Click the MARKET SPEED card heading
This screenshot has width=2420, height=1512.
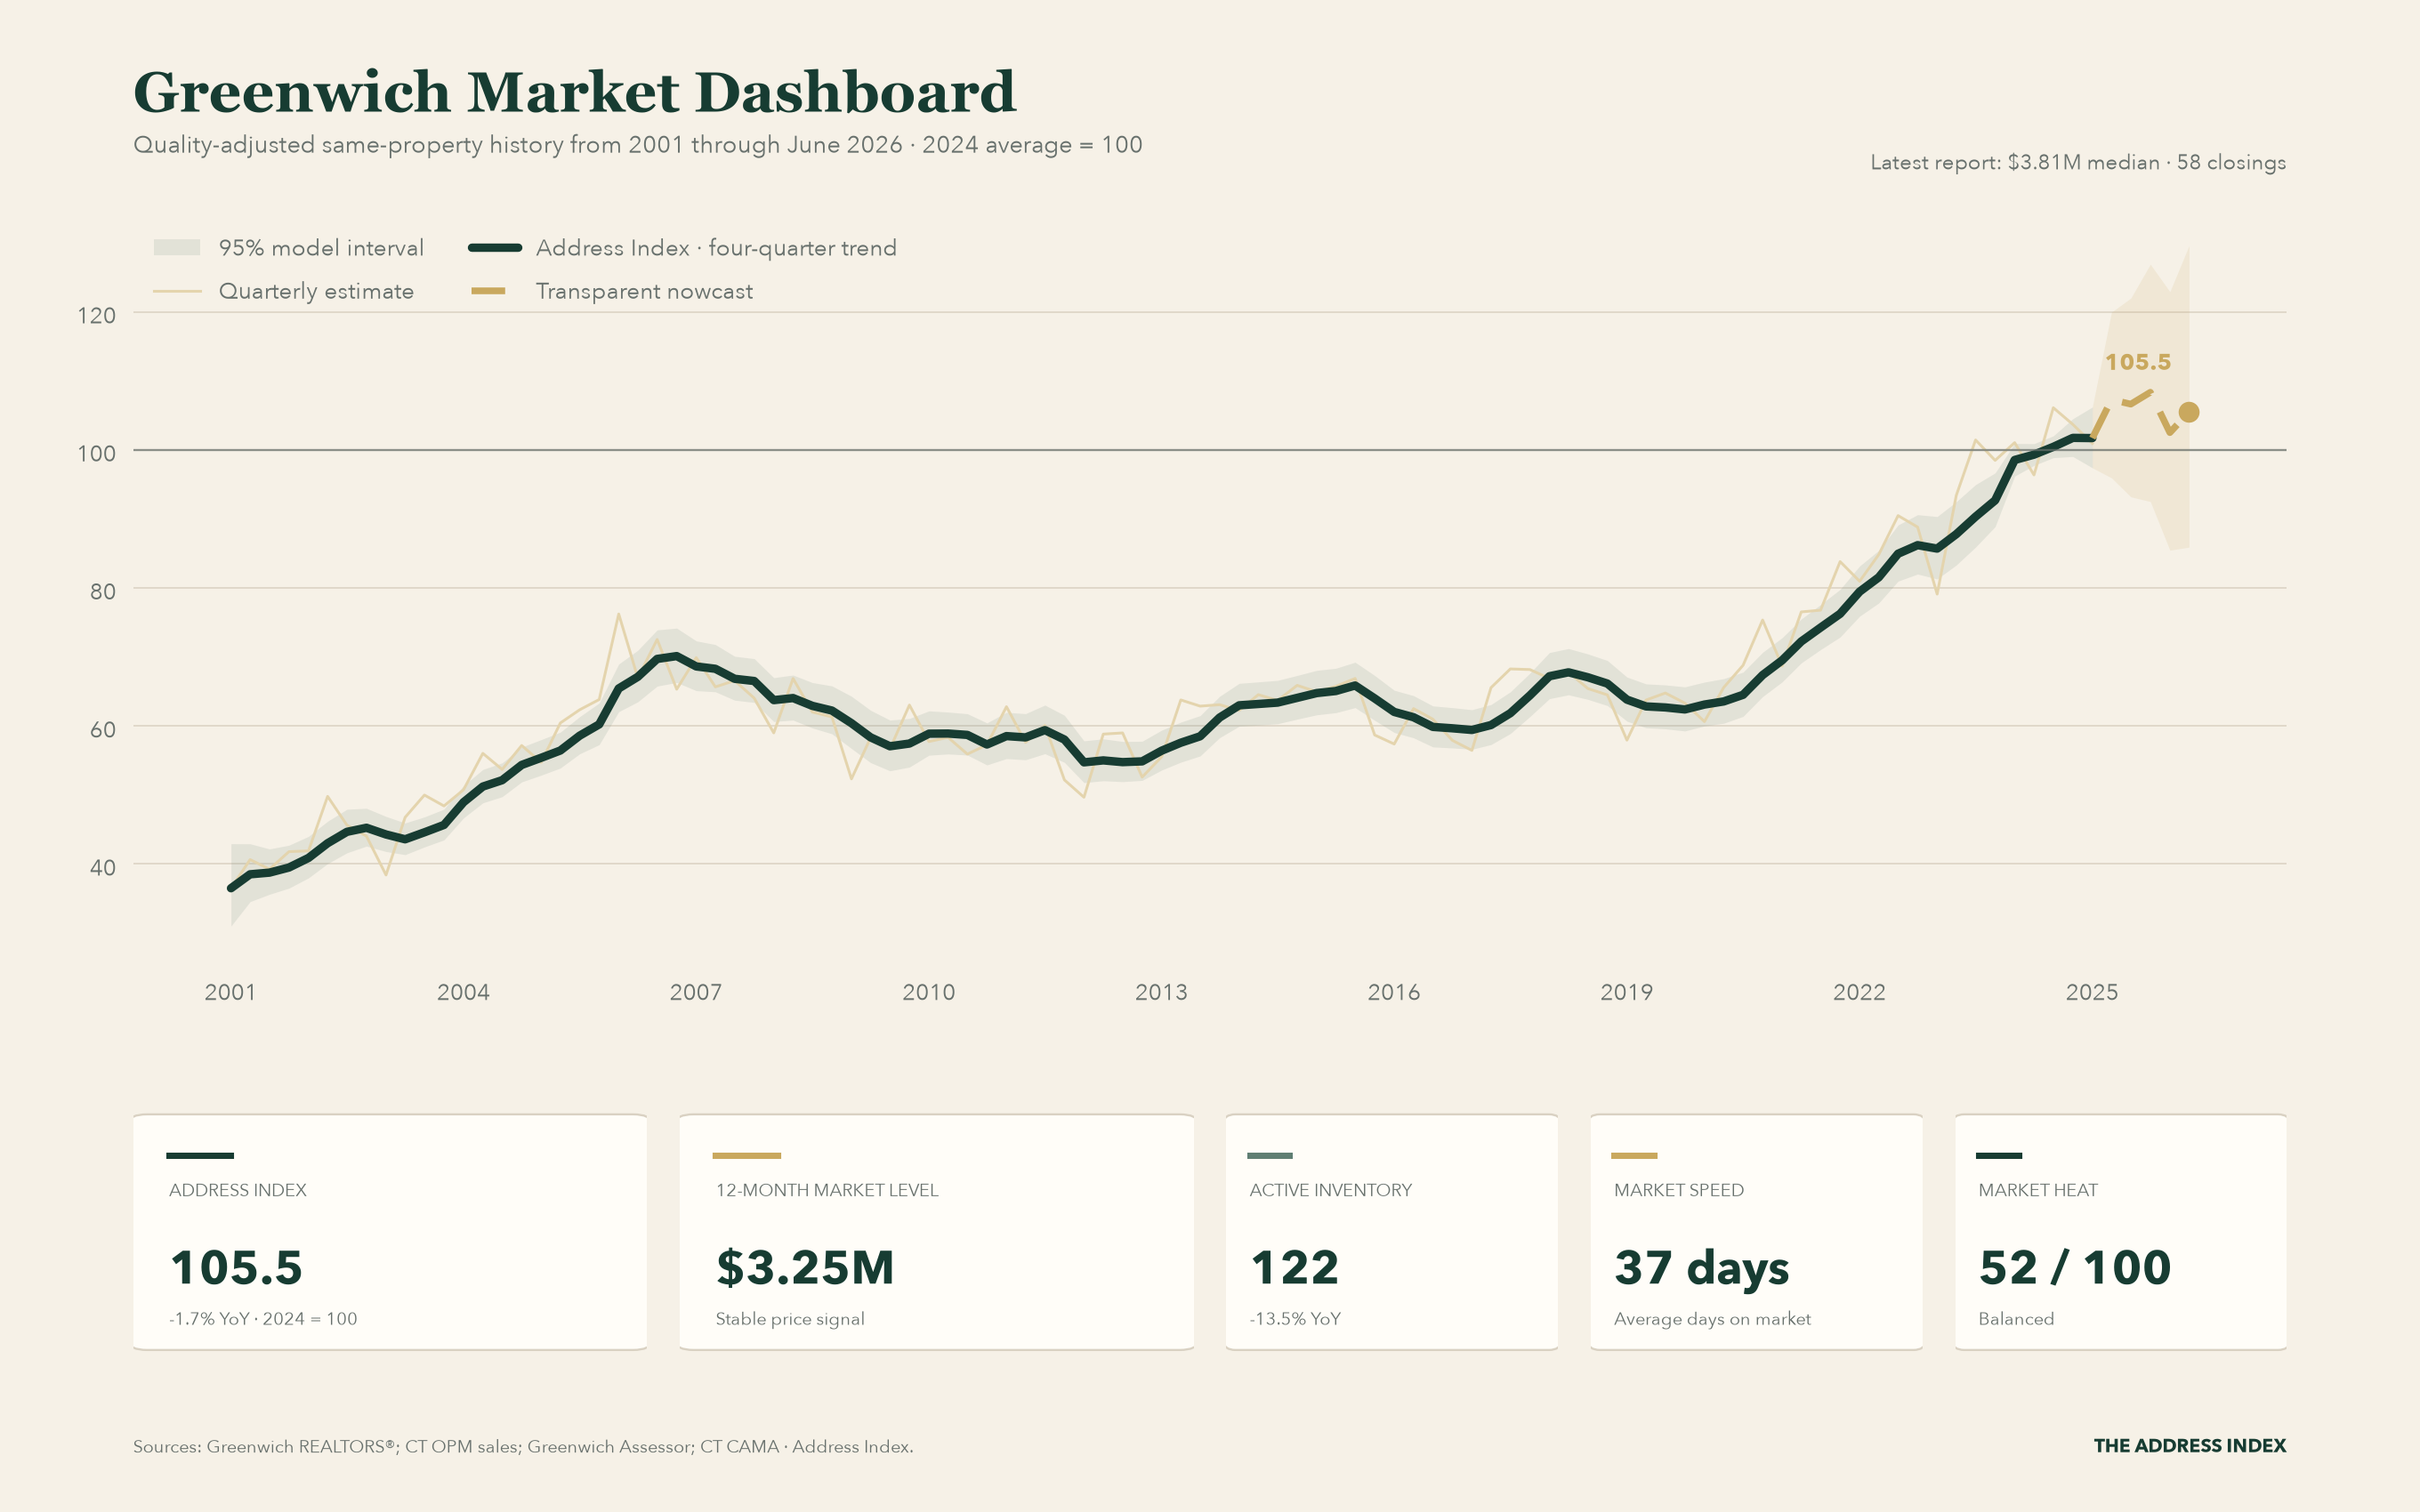(1679, 1190)
